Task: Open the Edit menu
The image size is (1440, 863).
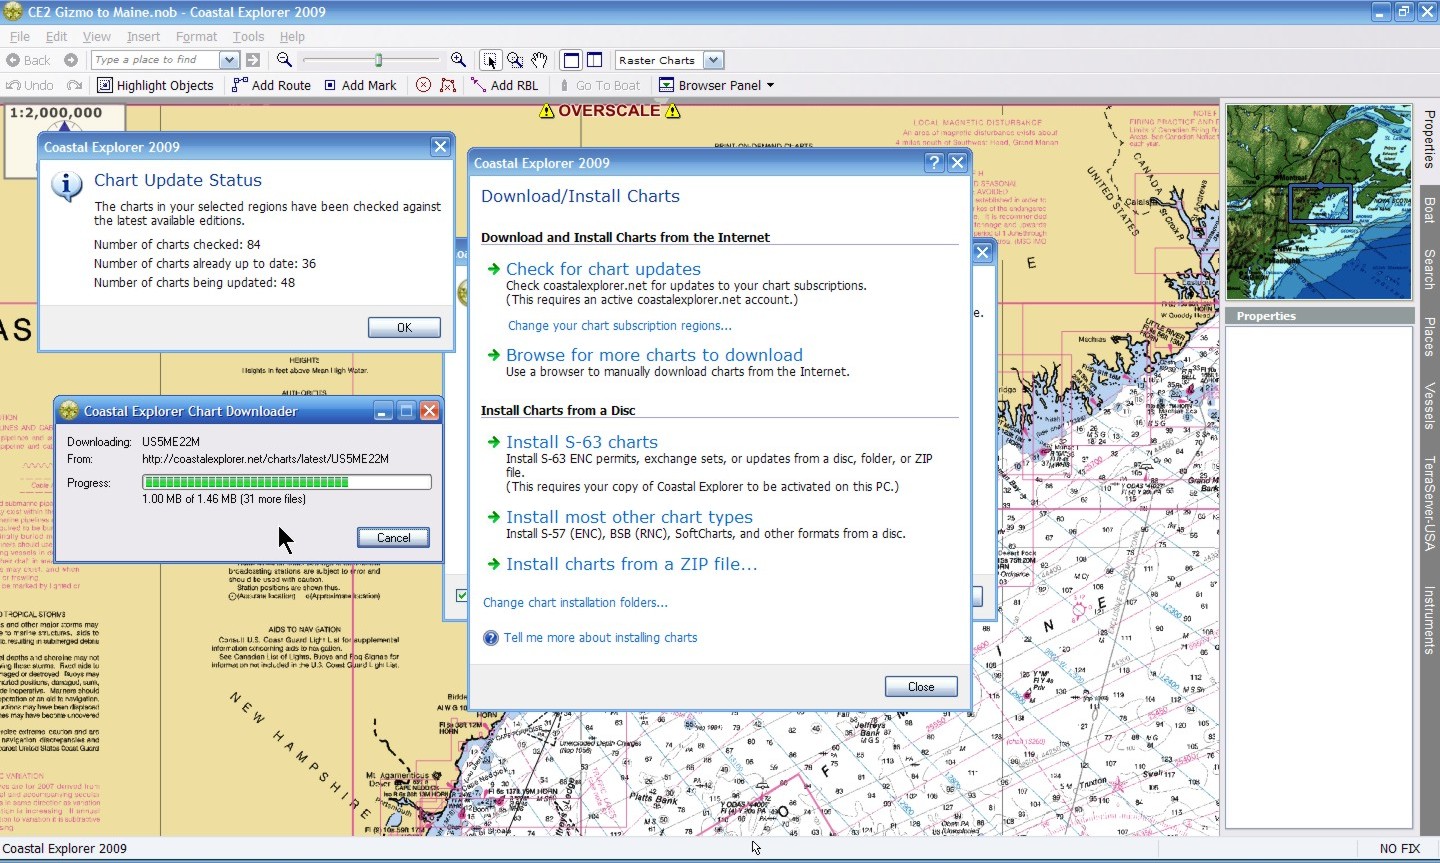Action: (56, 36)
